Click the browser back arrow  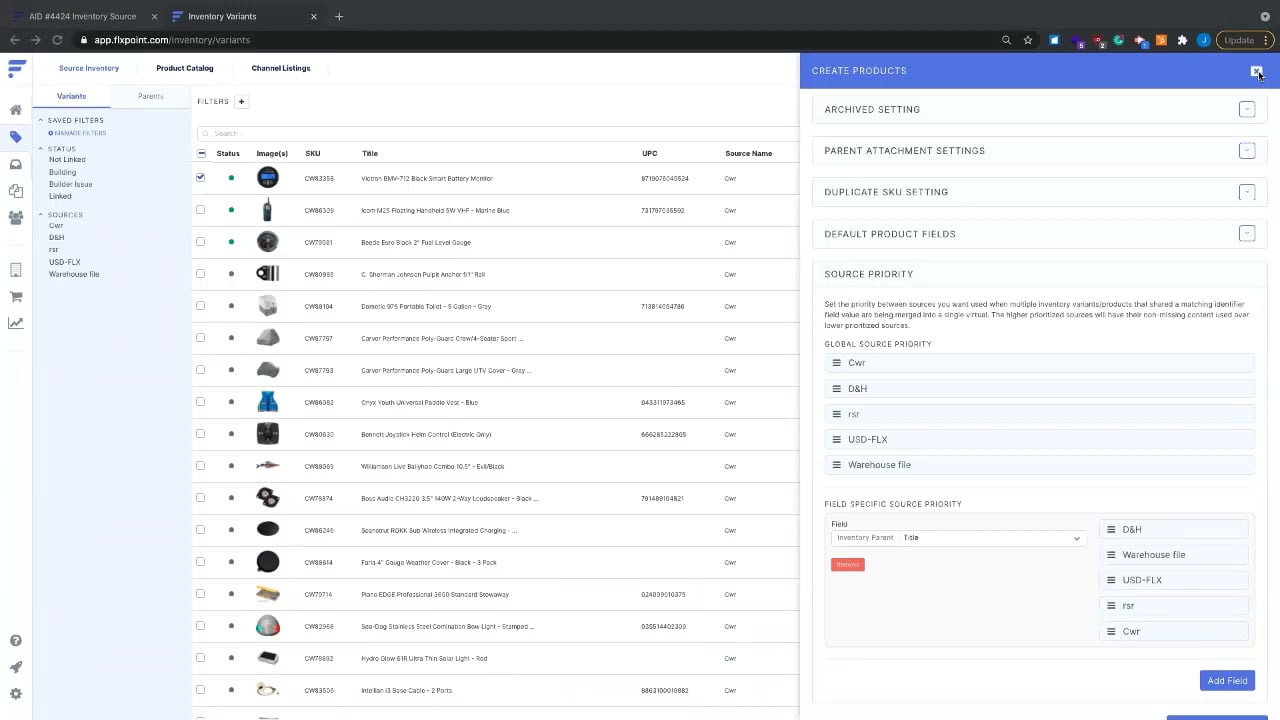pos(14,40)
